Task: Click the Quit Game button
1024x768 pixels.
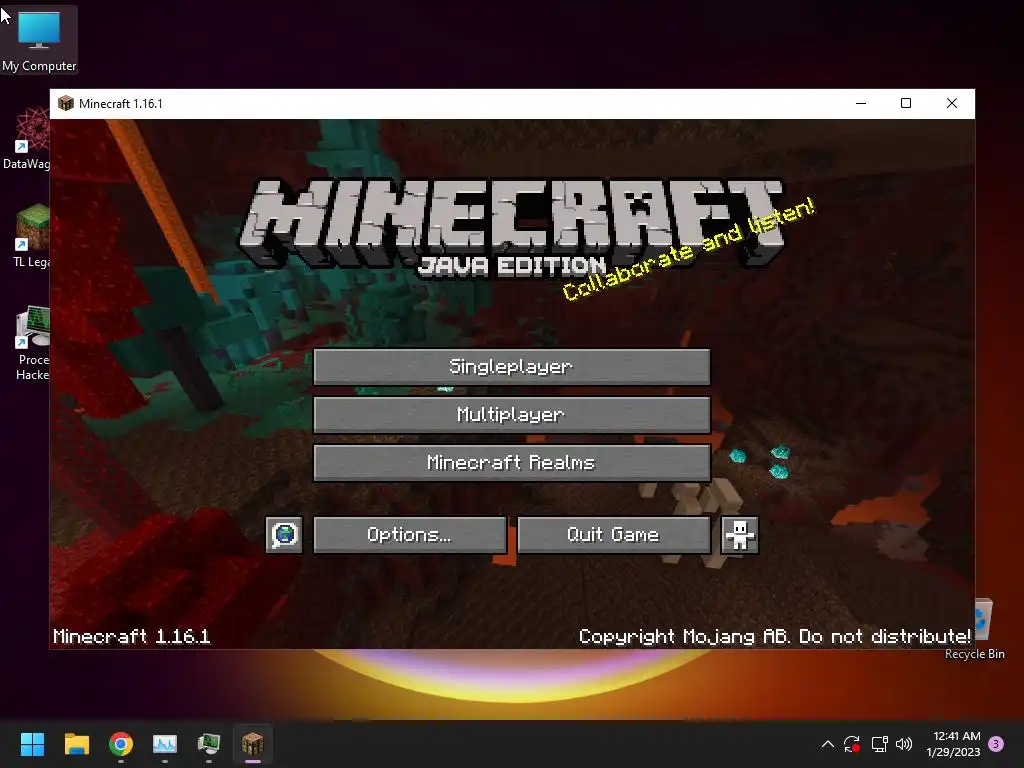Action: point(613,535)
